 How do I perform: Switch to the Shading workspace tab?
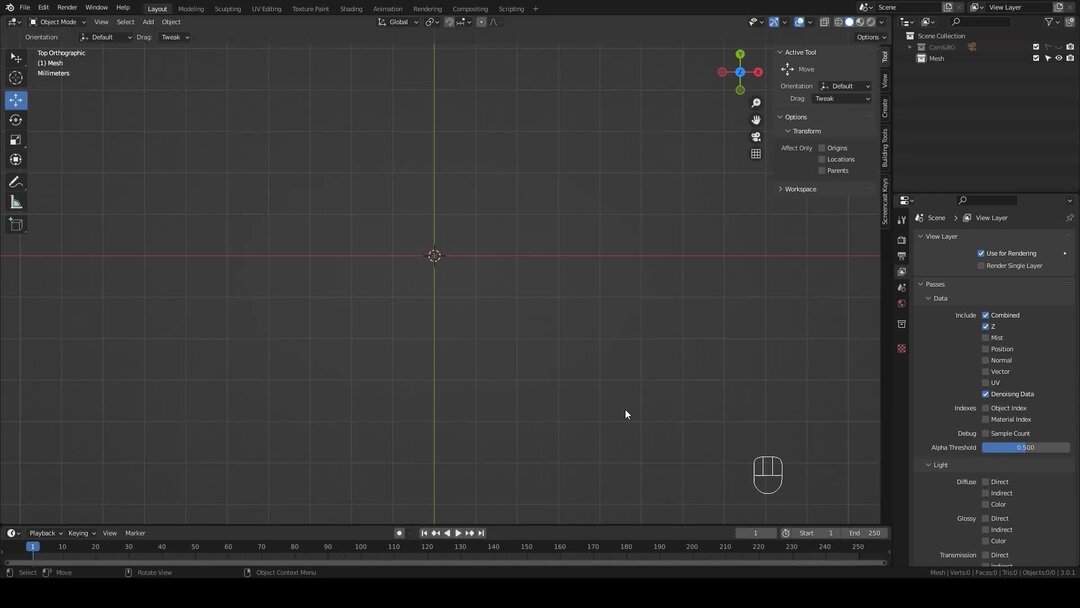pos(351,8)
